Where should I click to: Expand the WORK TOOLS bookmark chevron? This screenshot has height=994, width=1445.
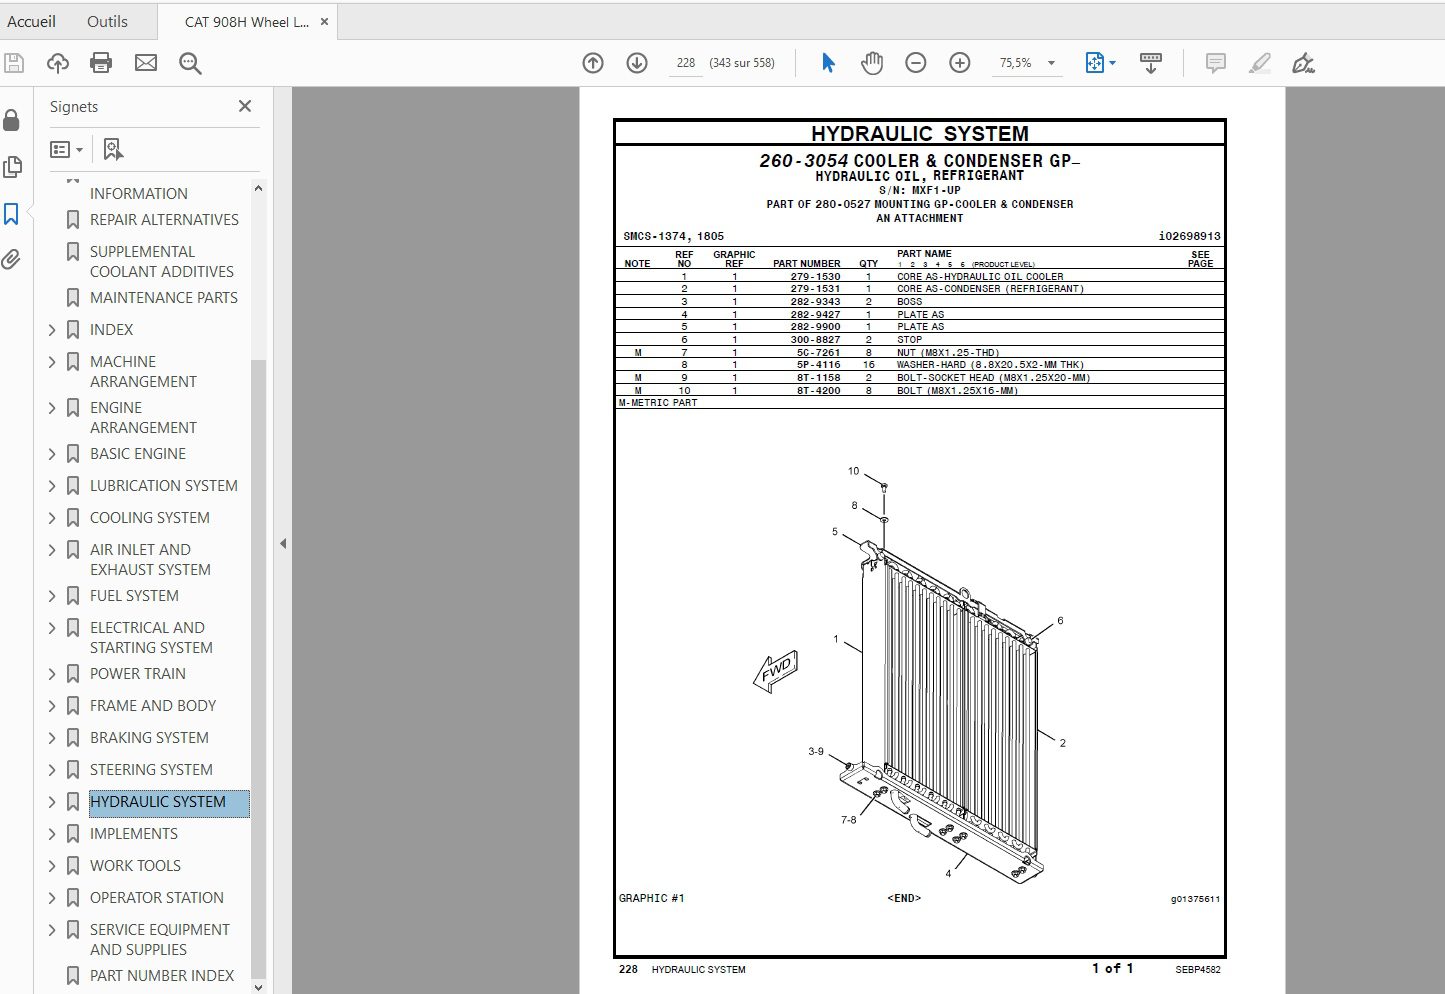pyautogui.click(x=52, y=866)
